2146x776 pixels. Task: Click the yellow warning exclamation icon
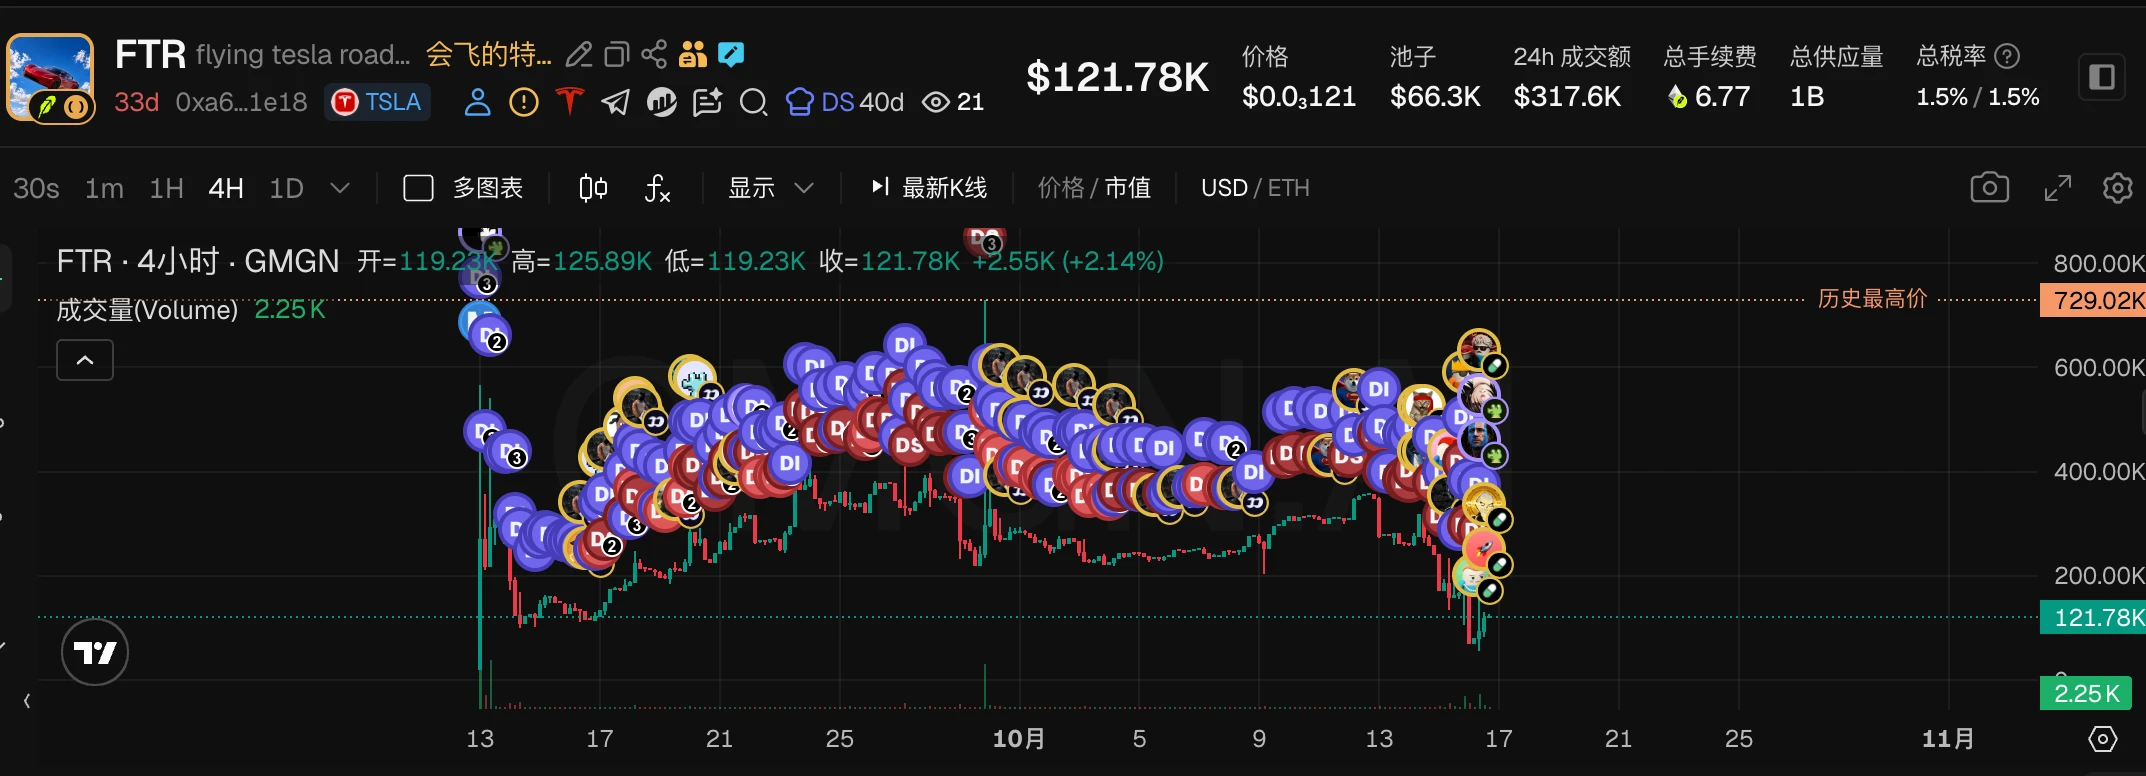point(523,102)
